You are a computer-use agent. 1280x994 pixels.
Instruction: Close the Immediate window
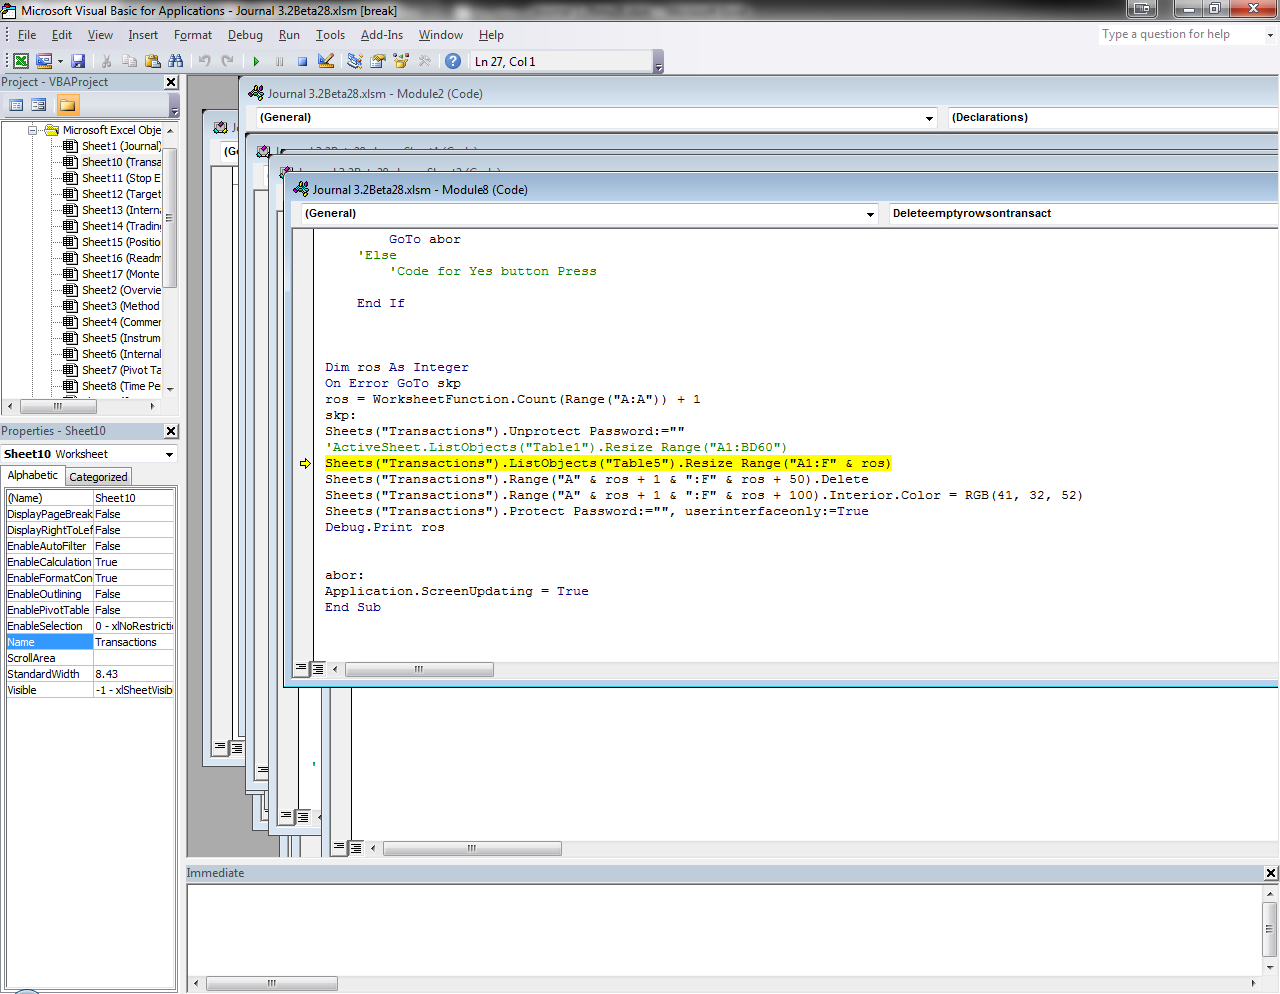coord(1271,873)
